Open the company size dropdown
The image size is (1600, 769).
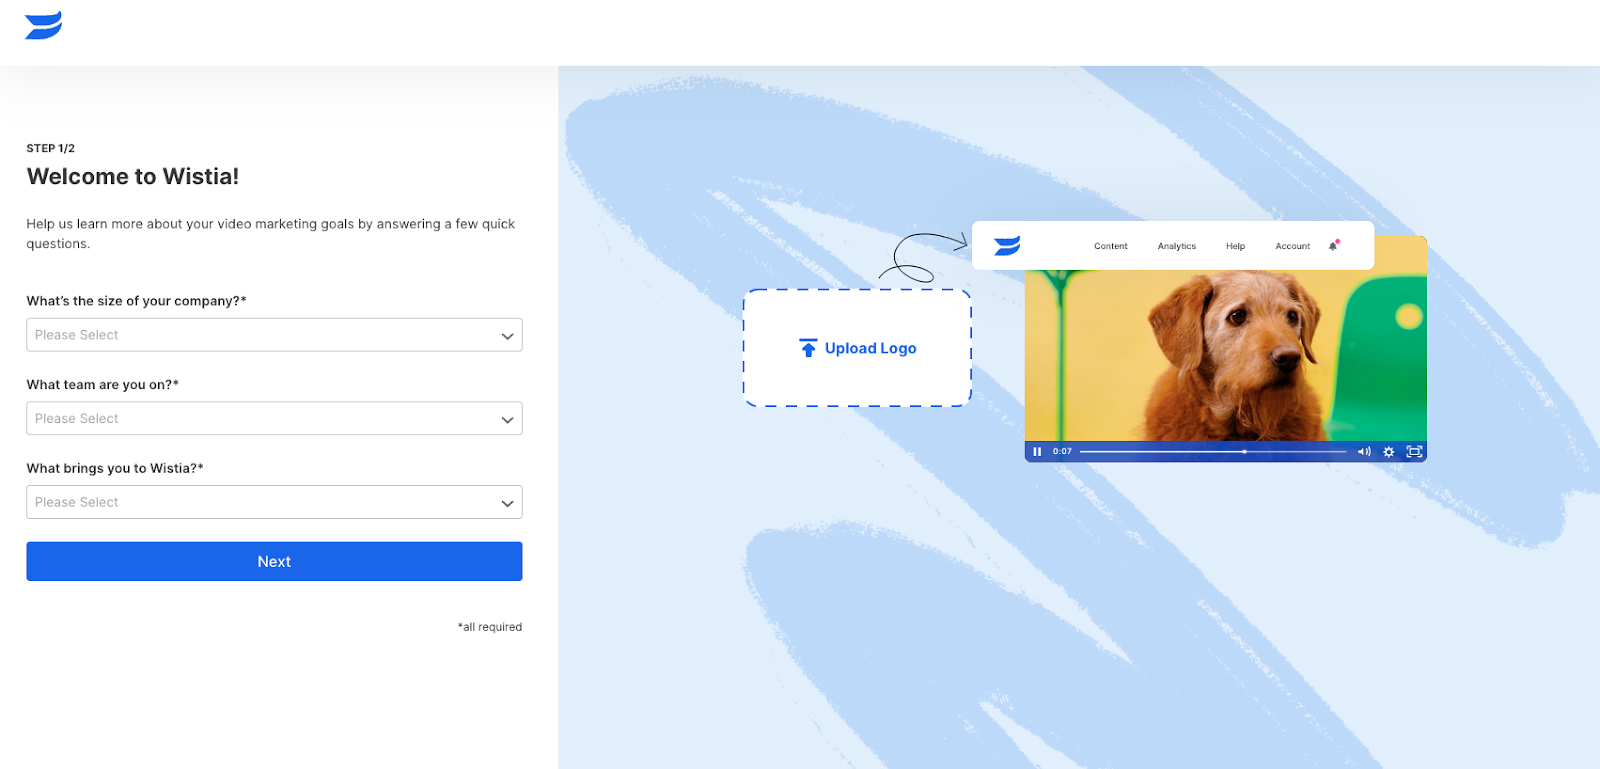coord(274,335)
